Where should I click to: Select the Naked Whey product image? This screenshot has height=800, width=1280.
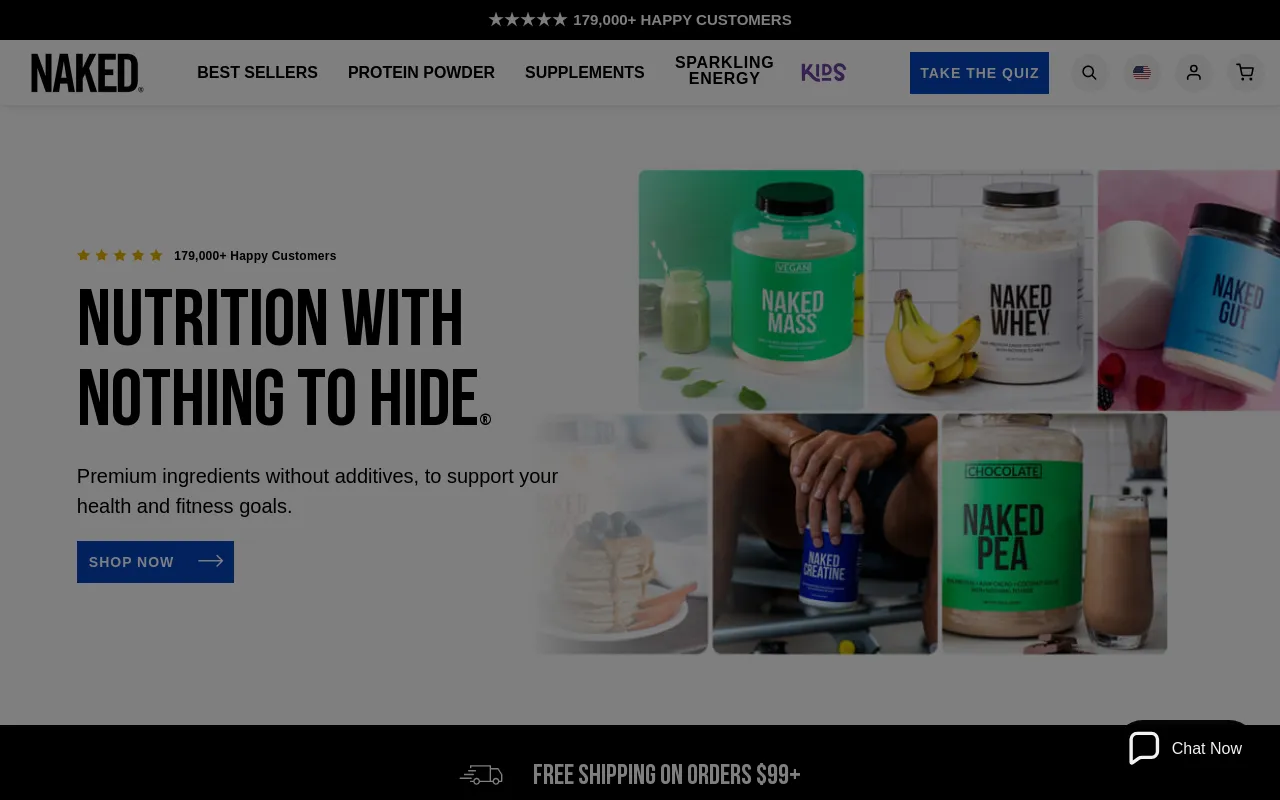pyautogui.click(x=980, y=289)
